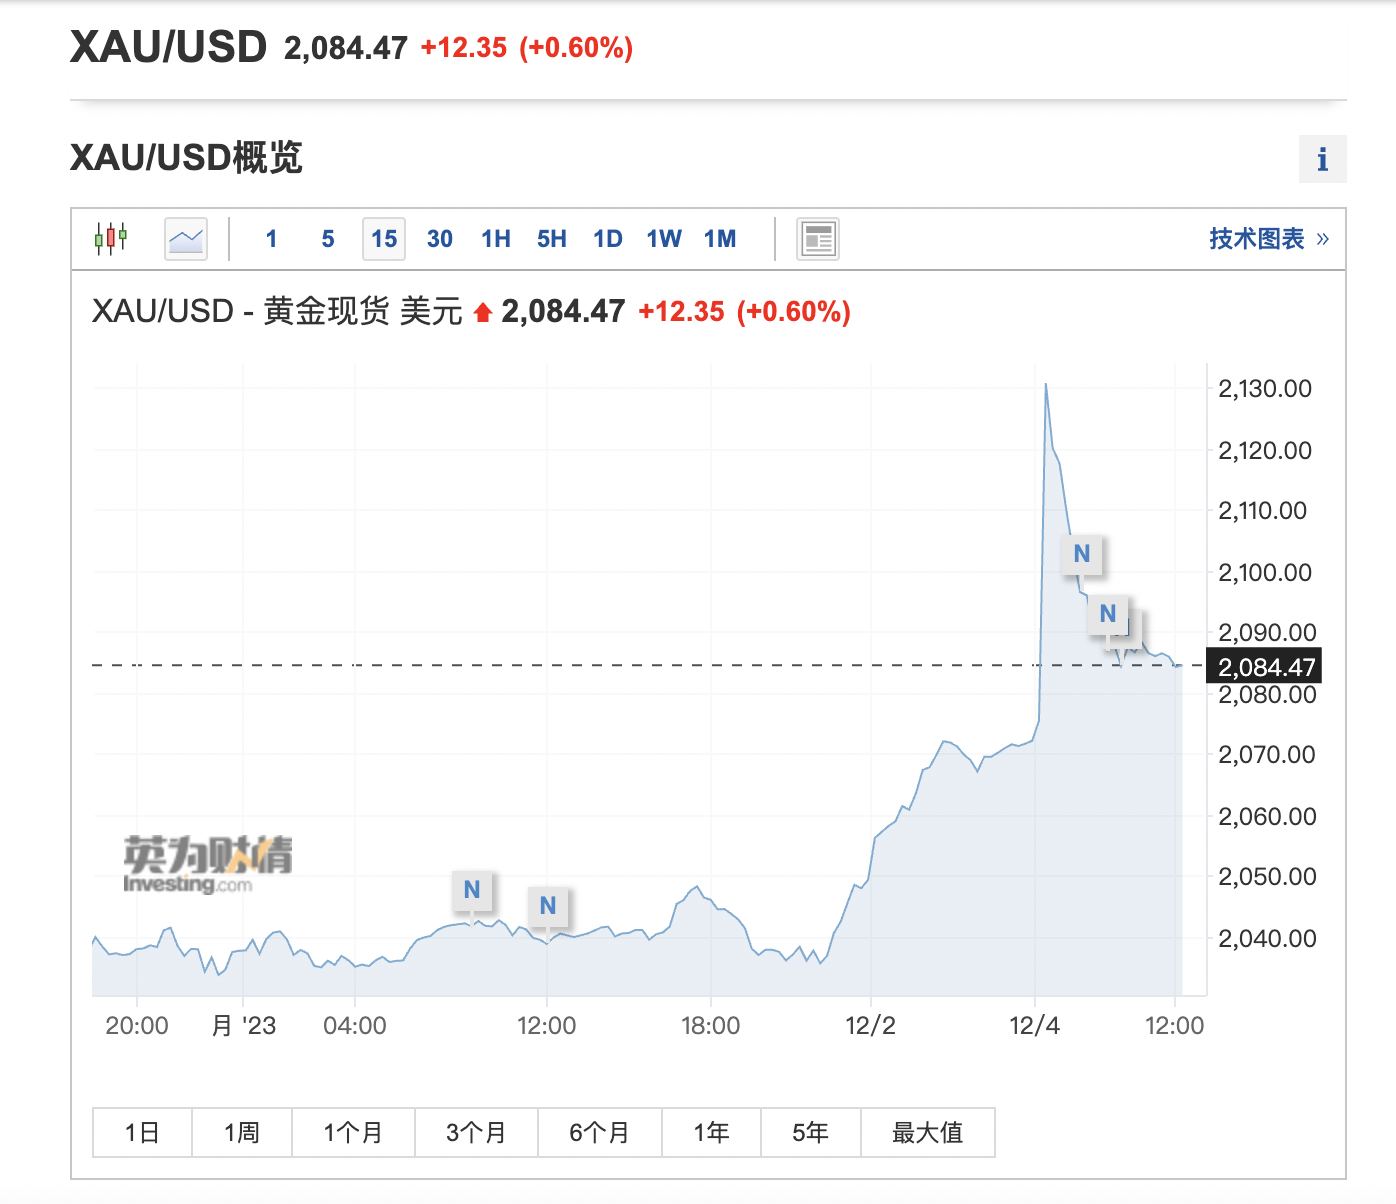Show the 1日 time range
This screenshot has width=1396, height=1204.
[142, 1132]
